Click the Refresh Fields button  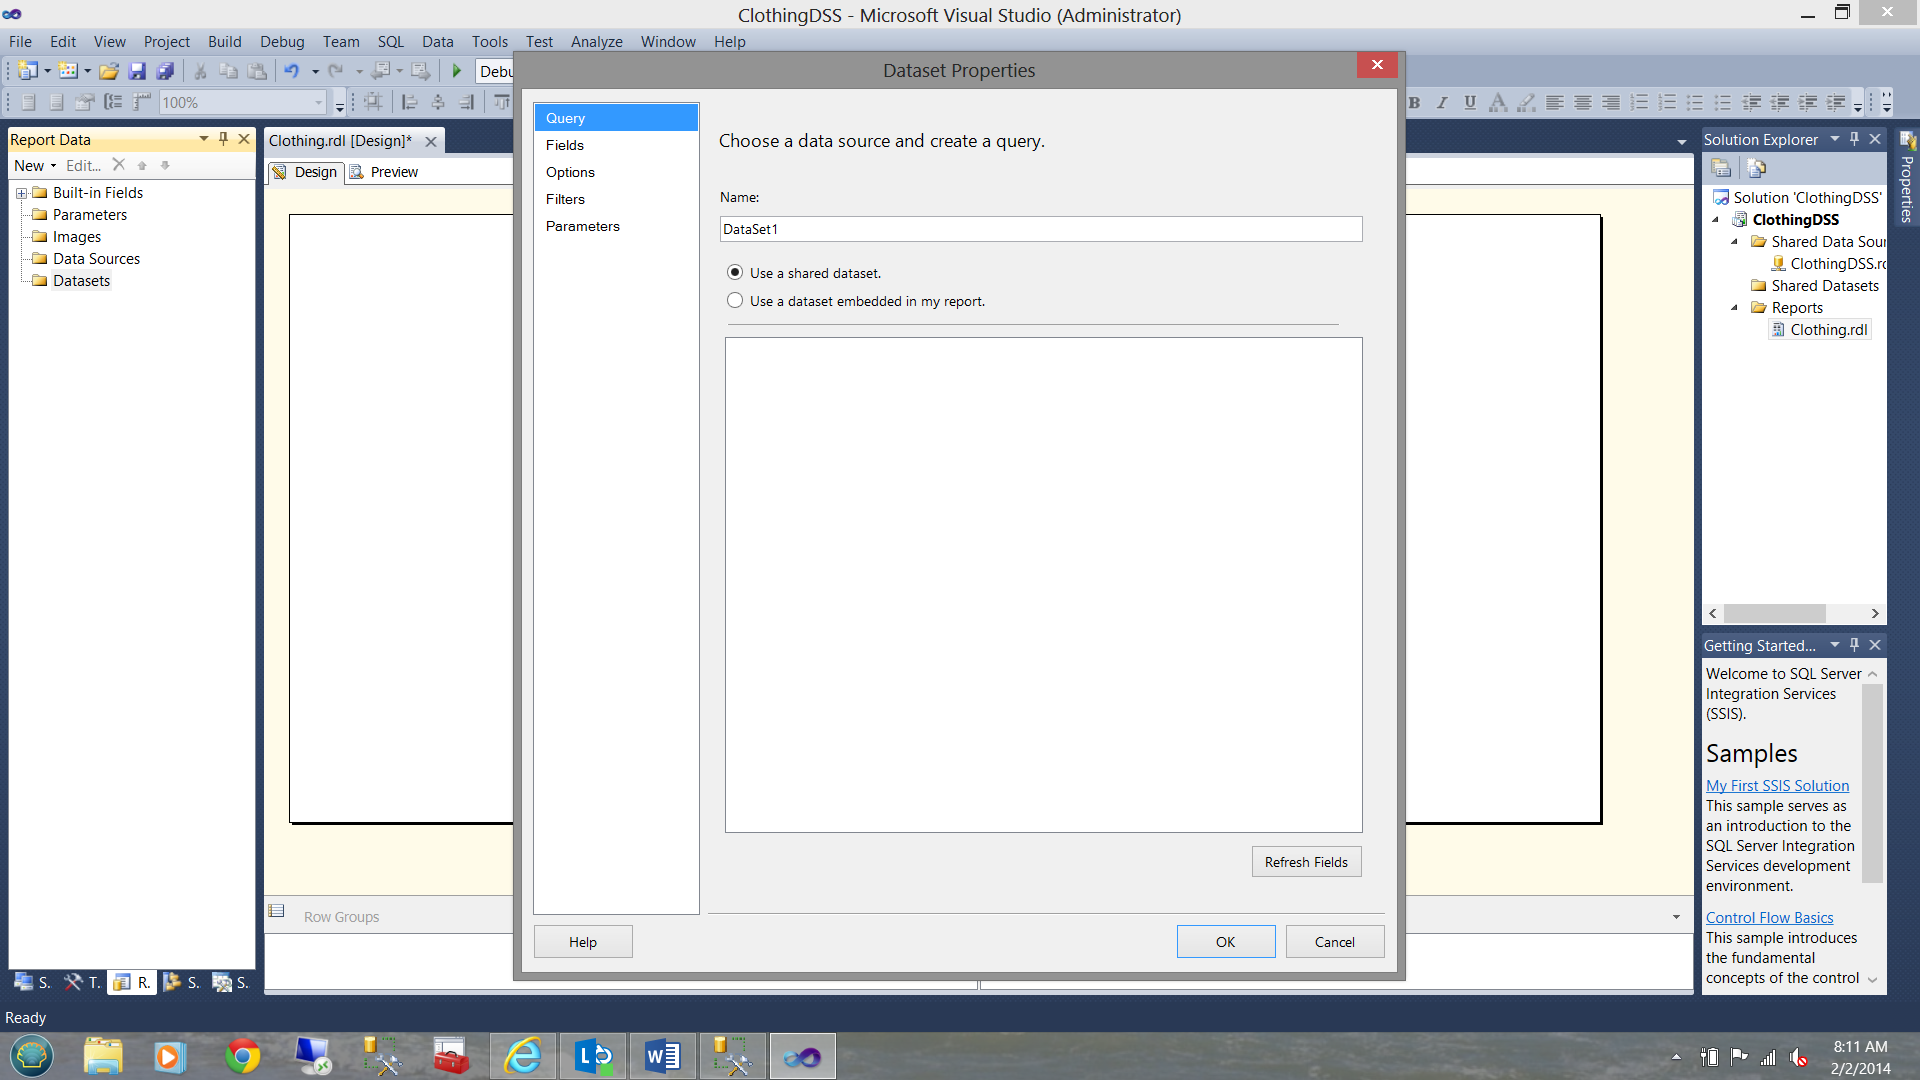pos(1305,862)
